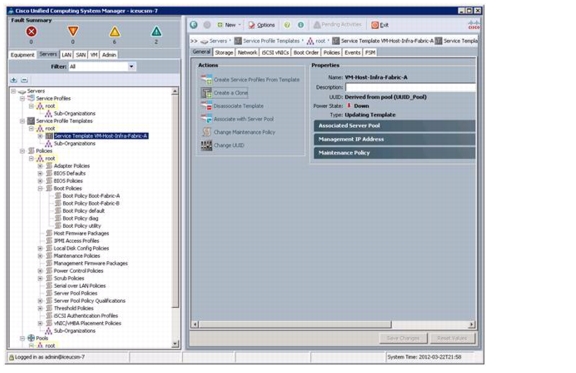Select Host Firmware Packages
The height and width of the screenshot is (373, 576).
(x=81, y=233)
